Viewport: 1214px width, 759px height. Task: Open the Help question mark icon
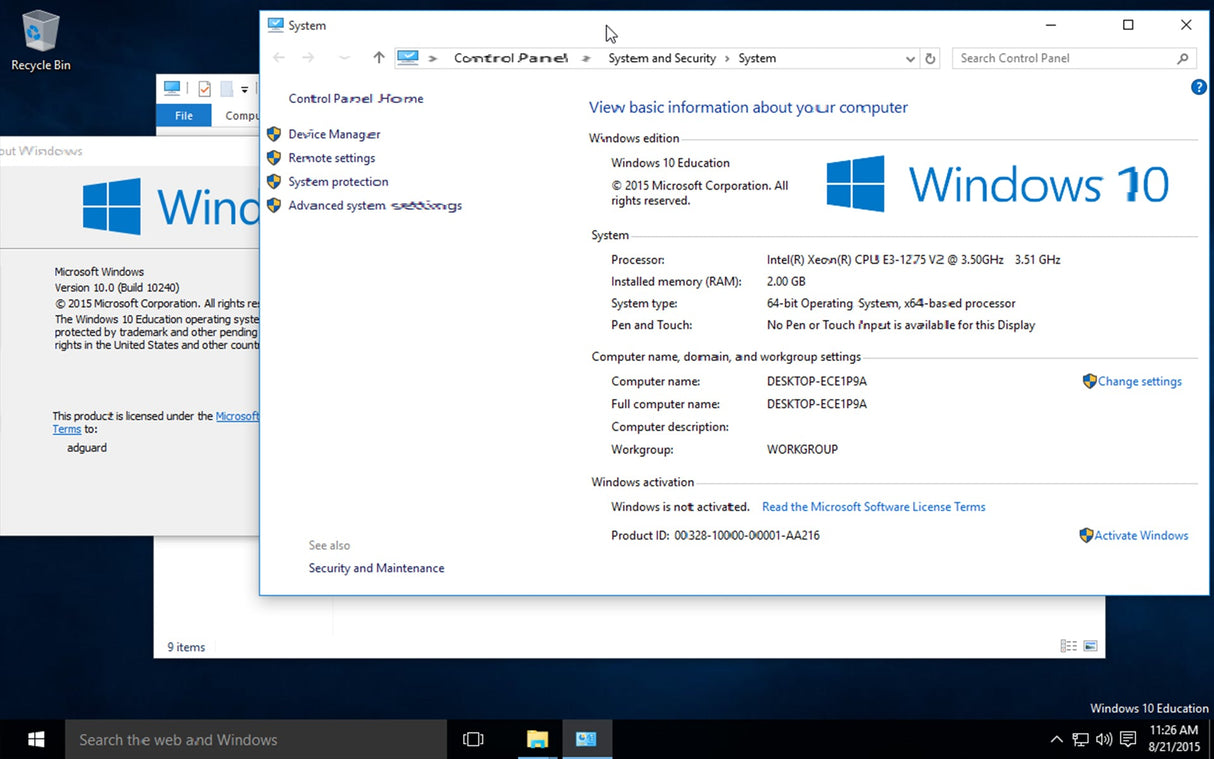click(1198, 87)
